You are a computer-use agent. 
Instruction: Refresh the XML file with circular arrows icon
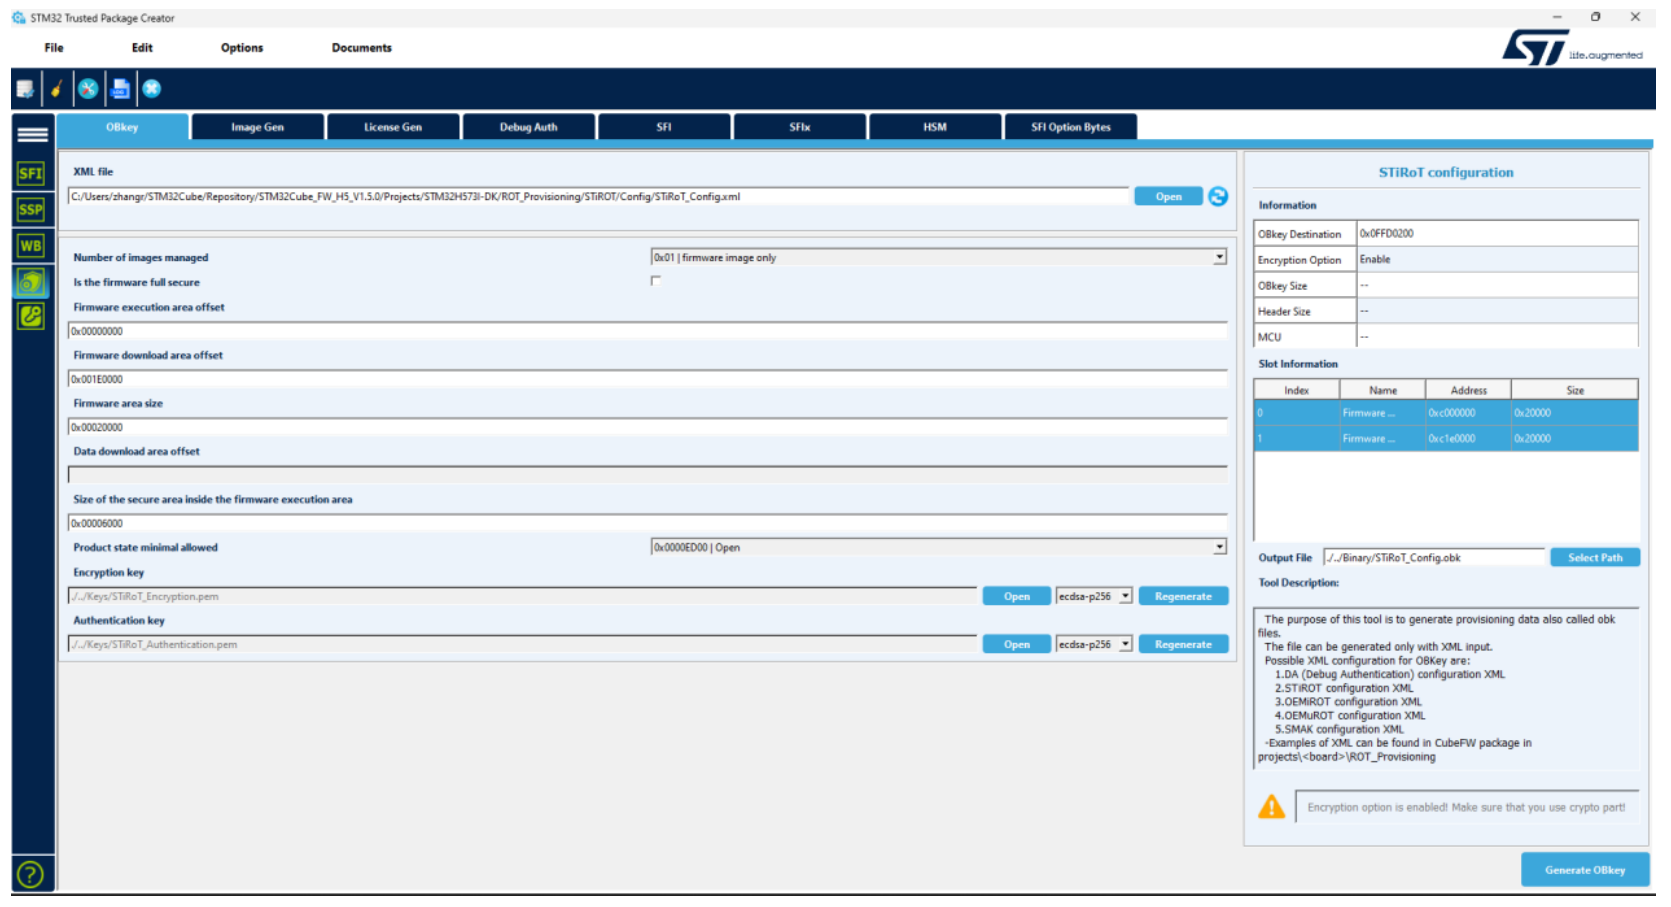[x=1218, y=197]
